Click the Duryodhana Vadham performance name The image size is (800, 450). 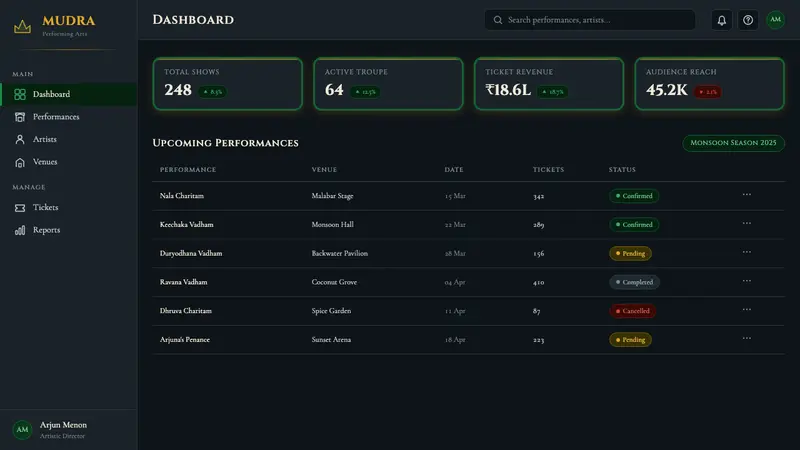(x=191, y=254)
